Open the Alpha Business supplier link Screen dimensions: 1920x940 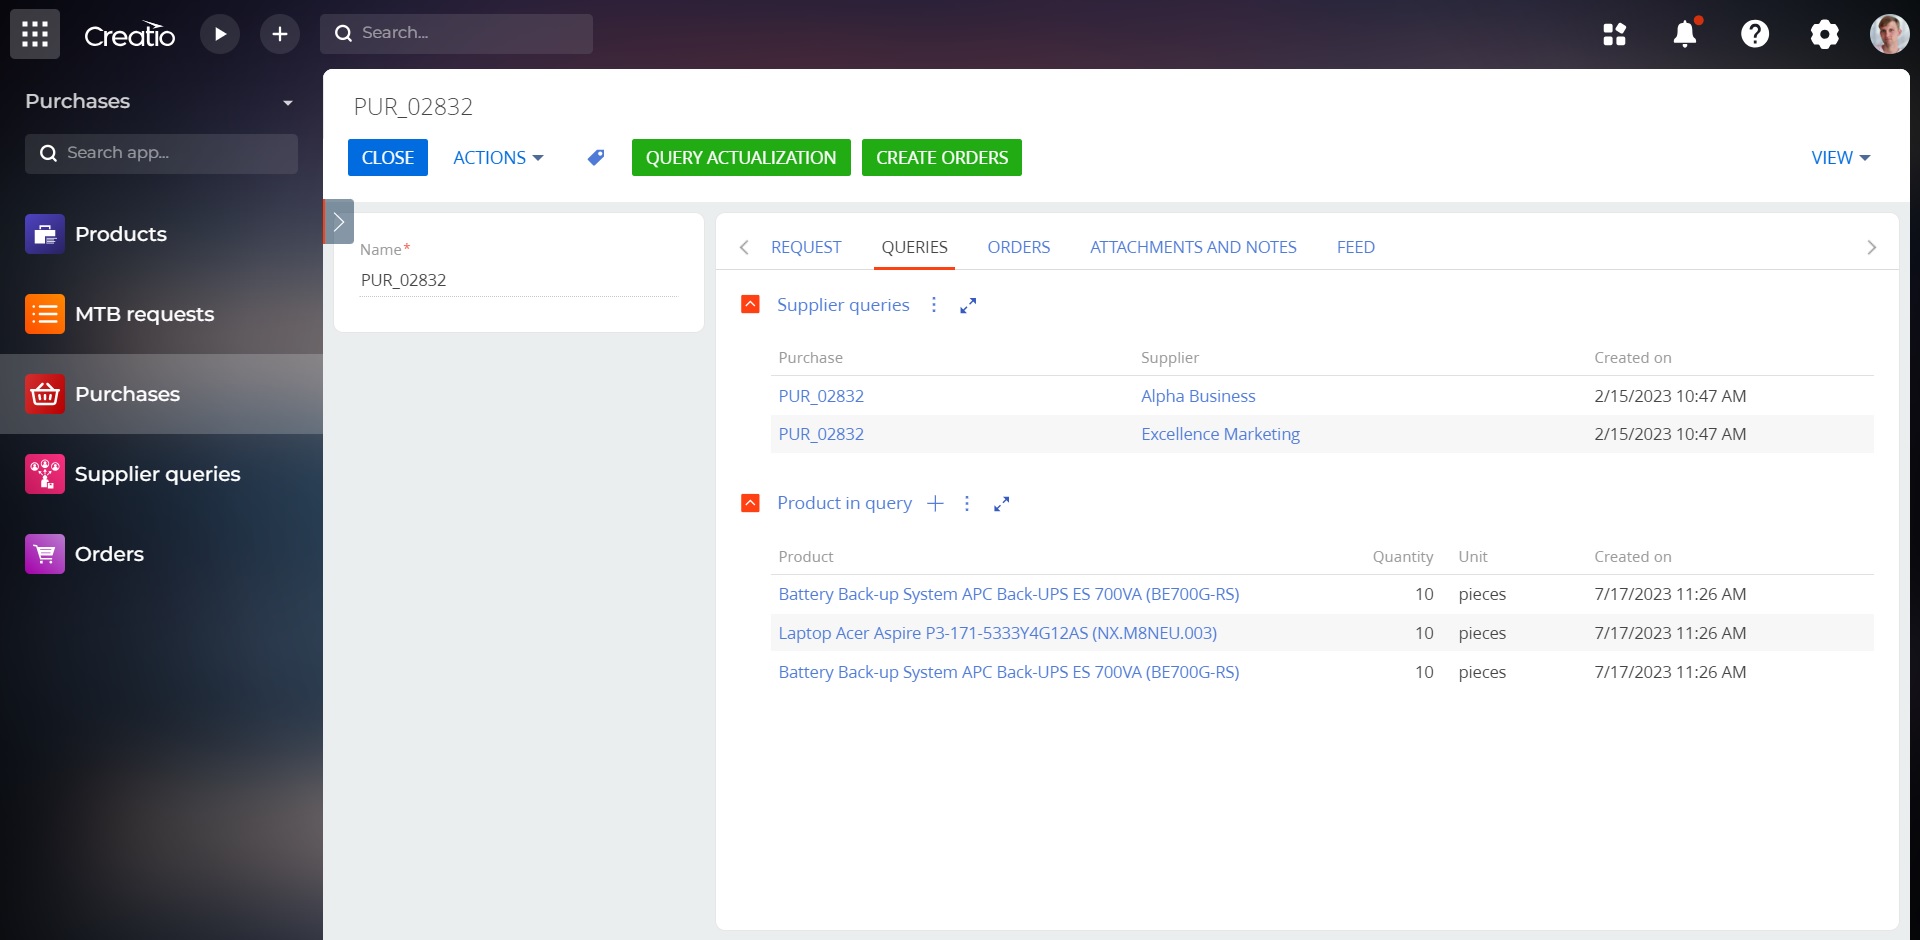(x=1198, y=396)
